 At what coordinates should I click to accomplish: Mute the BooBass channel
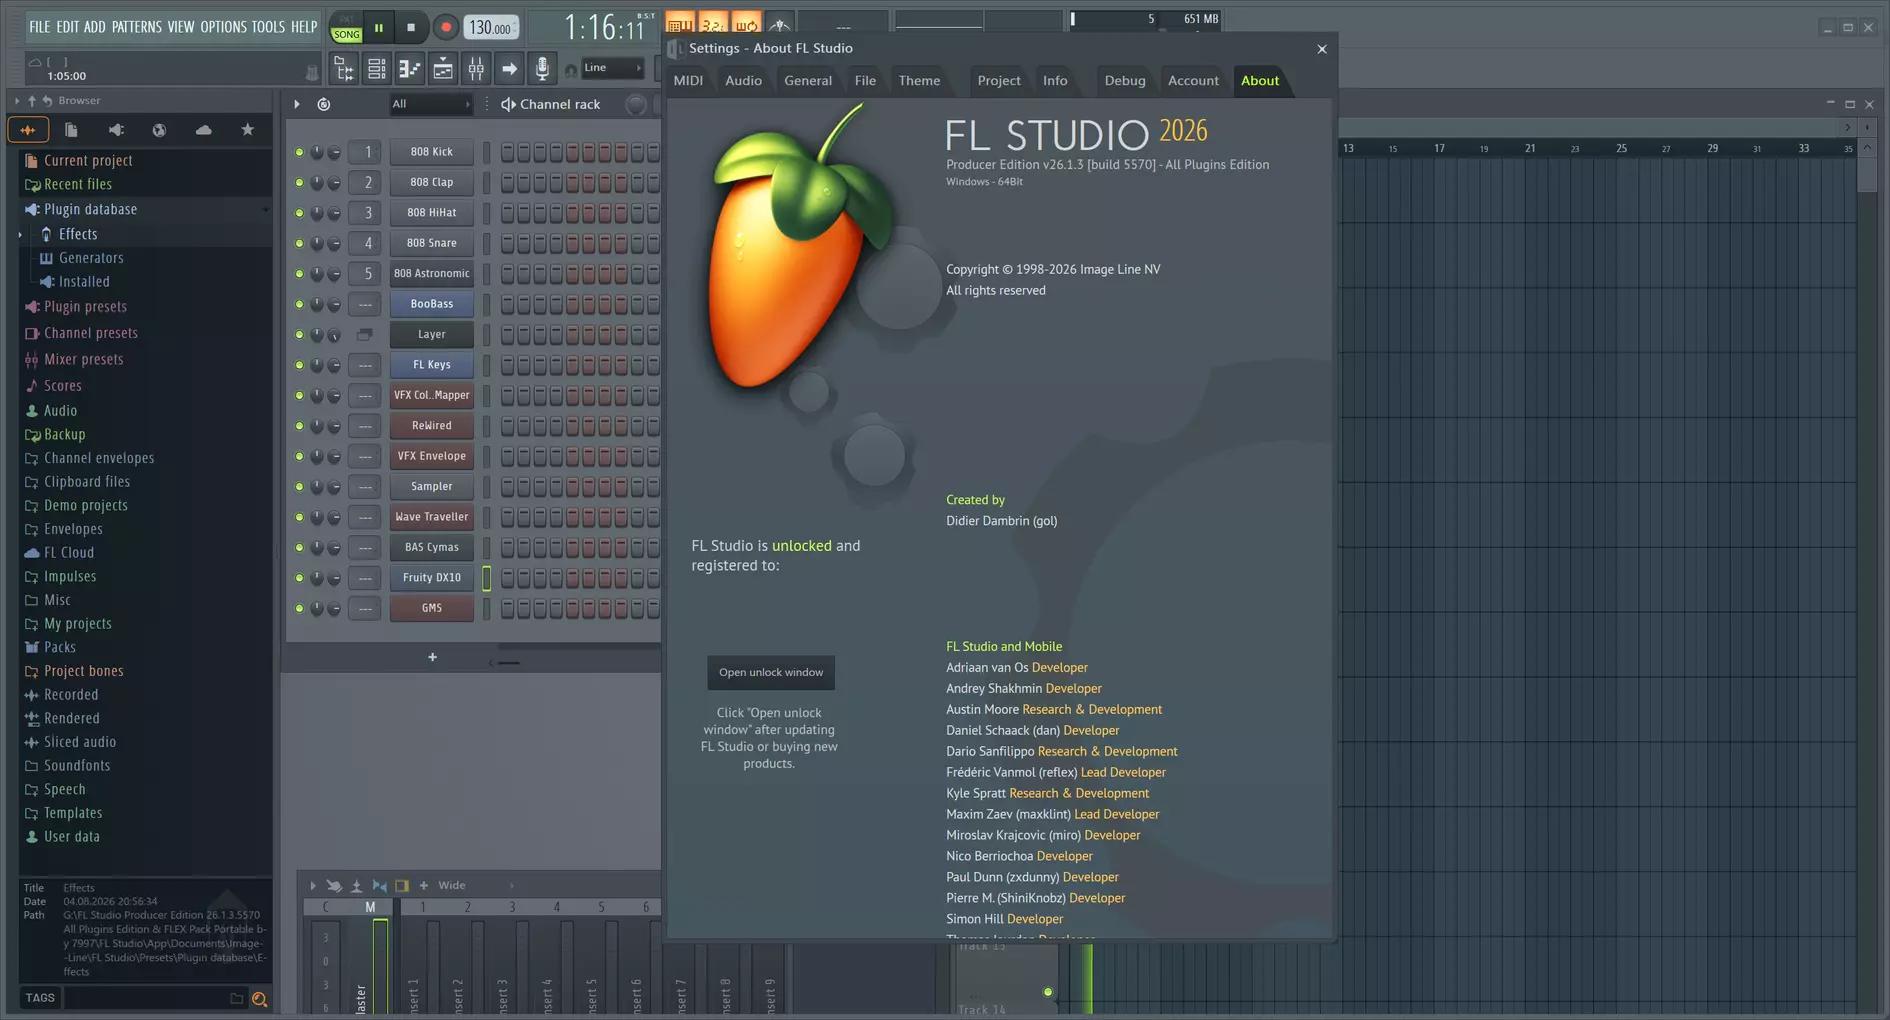[298, 304]
